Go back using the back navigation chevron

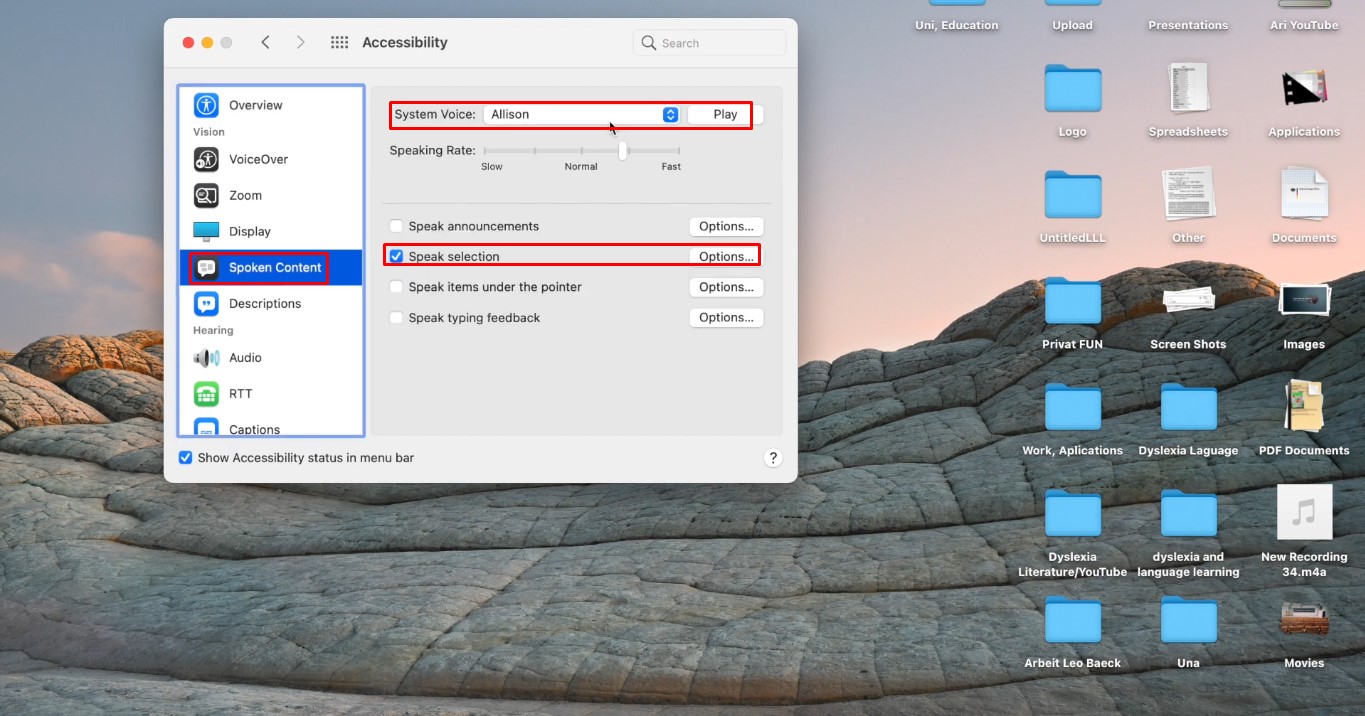click(266, 42)
